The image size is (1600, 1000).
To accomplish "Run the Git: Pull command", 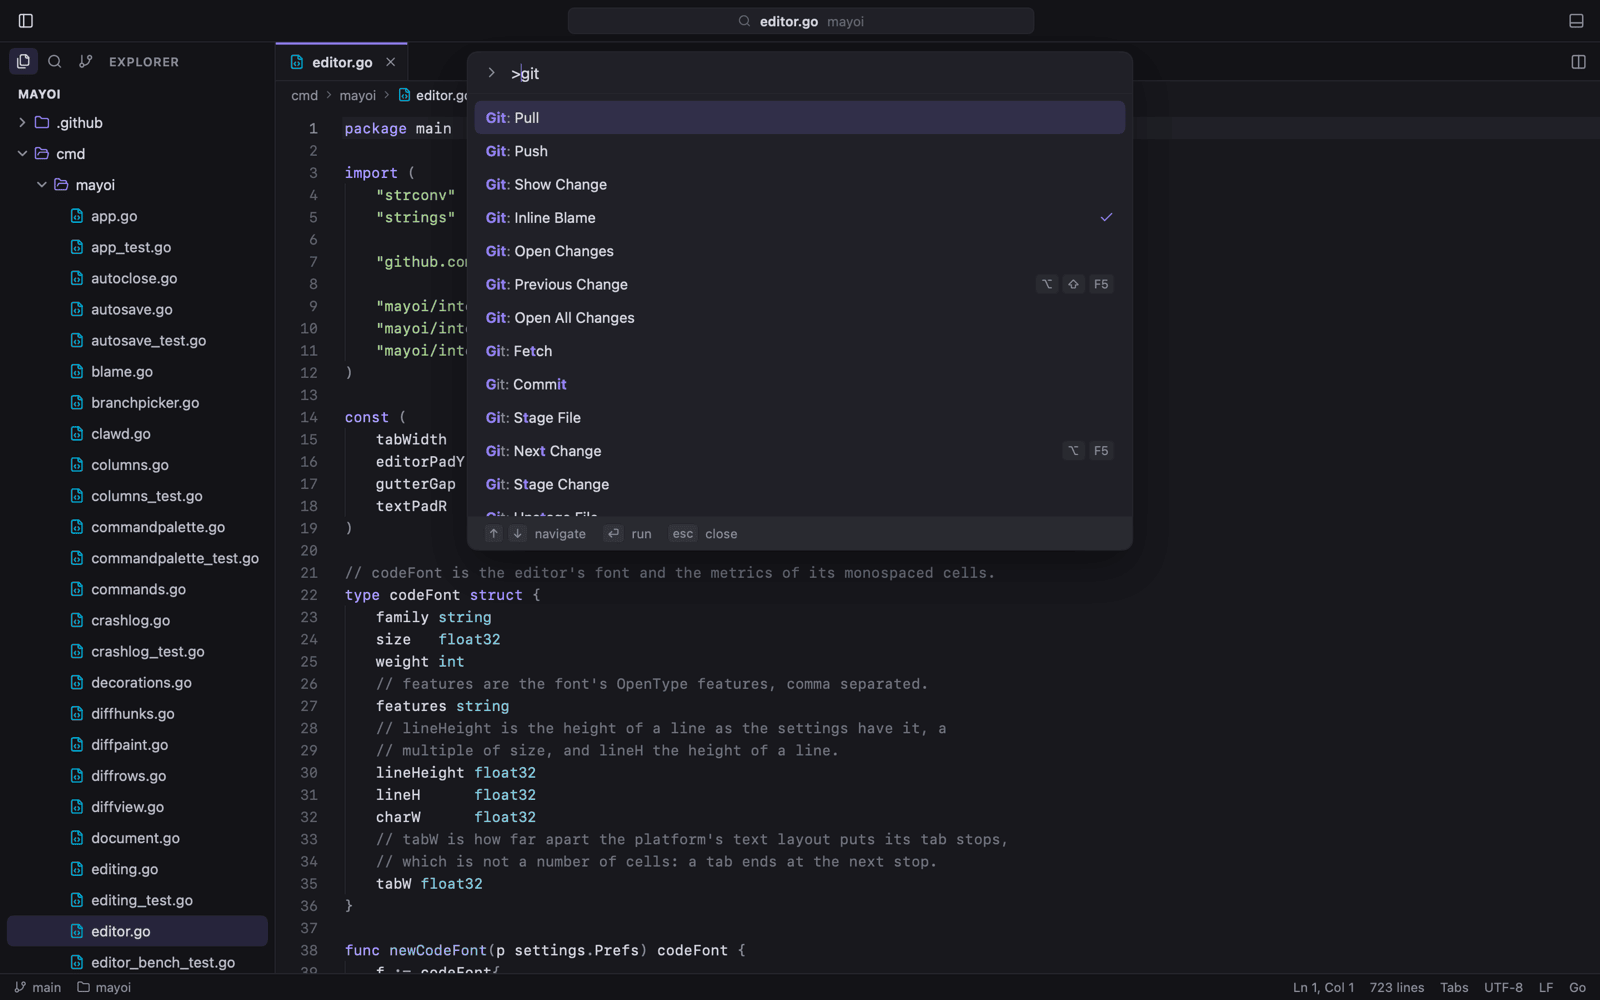I will tap(799, 118).
